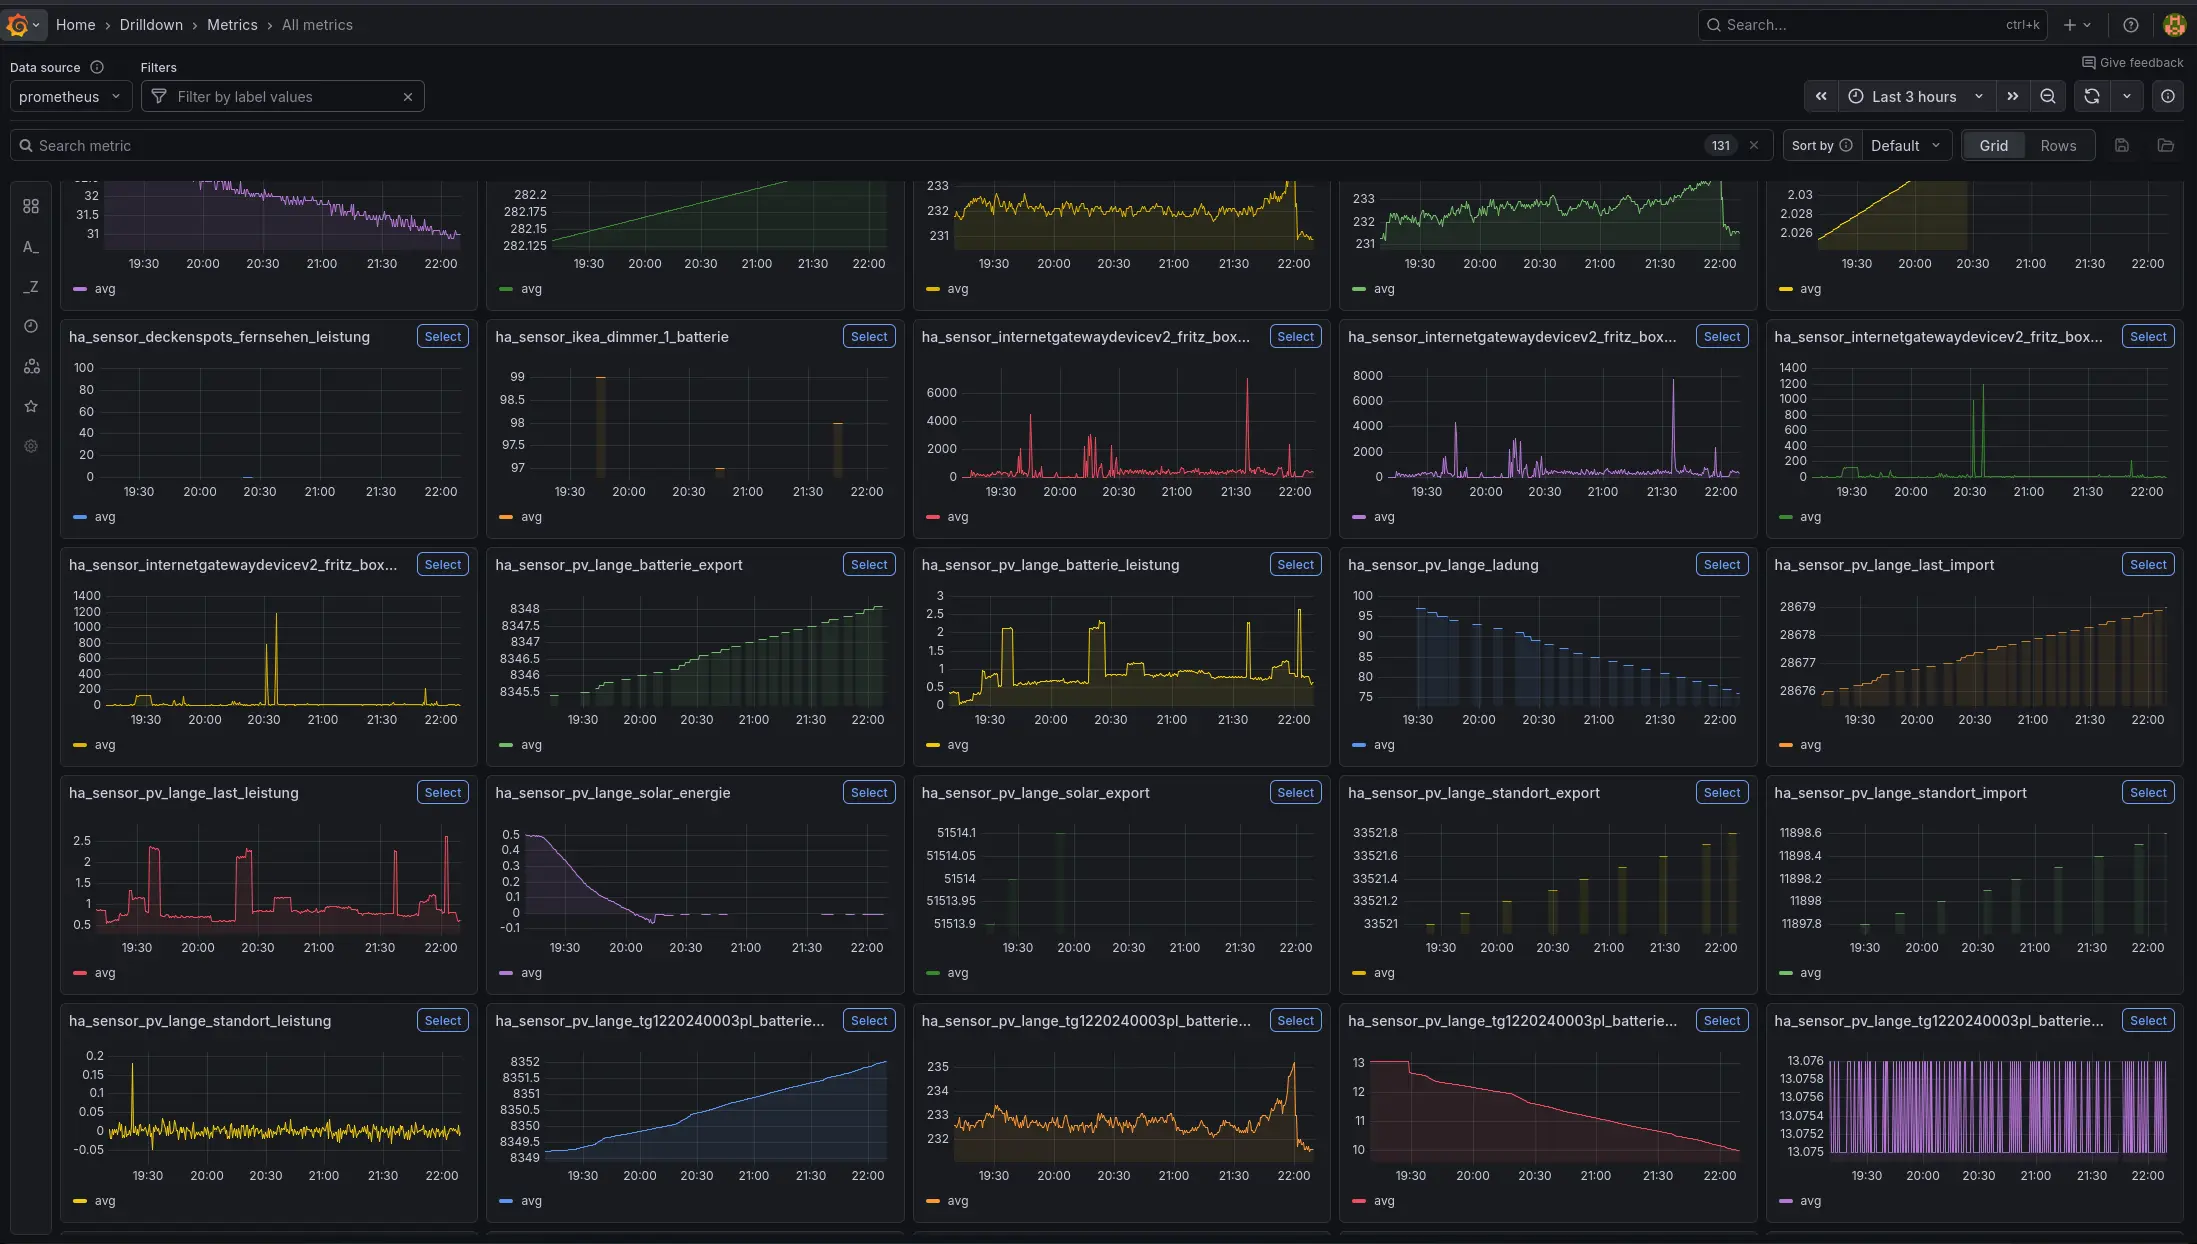2197x1244 pixels.
Task: Zoom out the time range with magnifier icon
Action: (x=2047, y=96)
